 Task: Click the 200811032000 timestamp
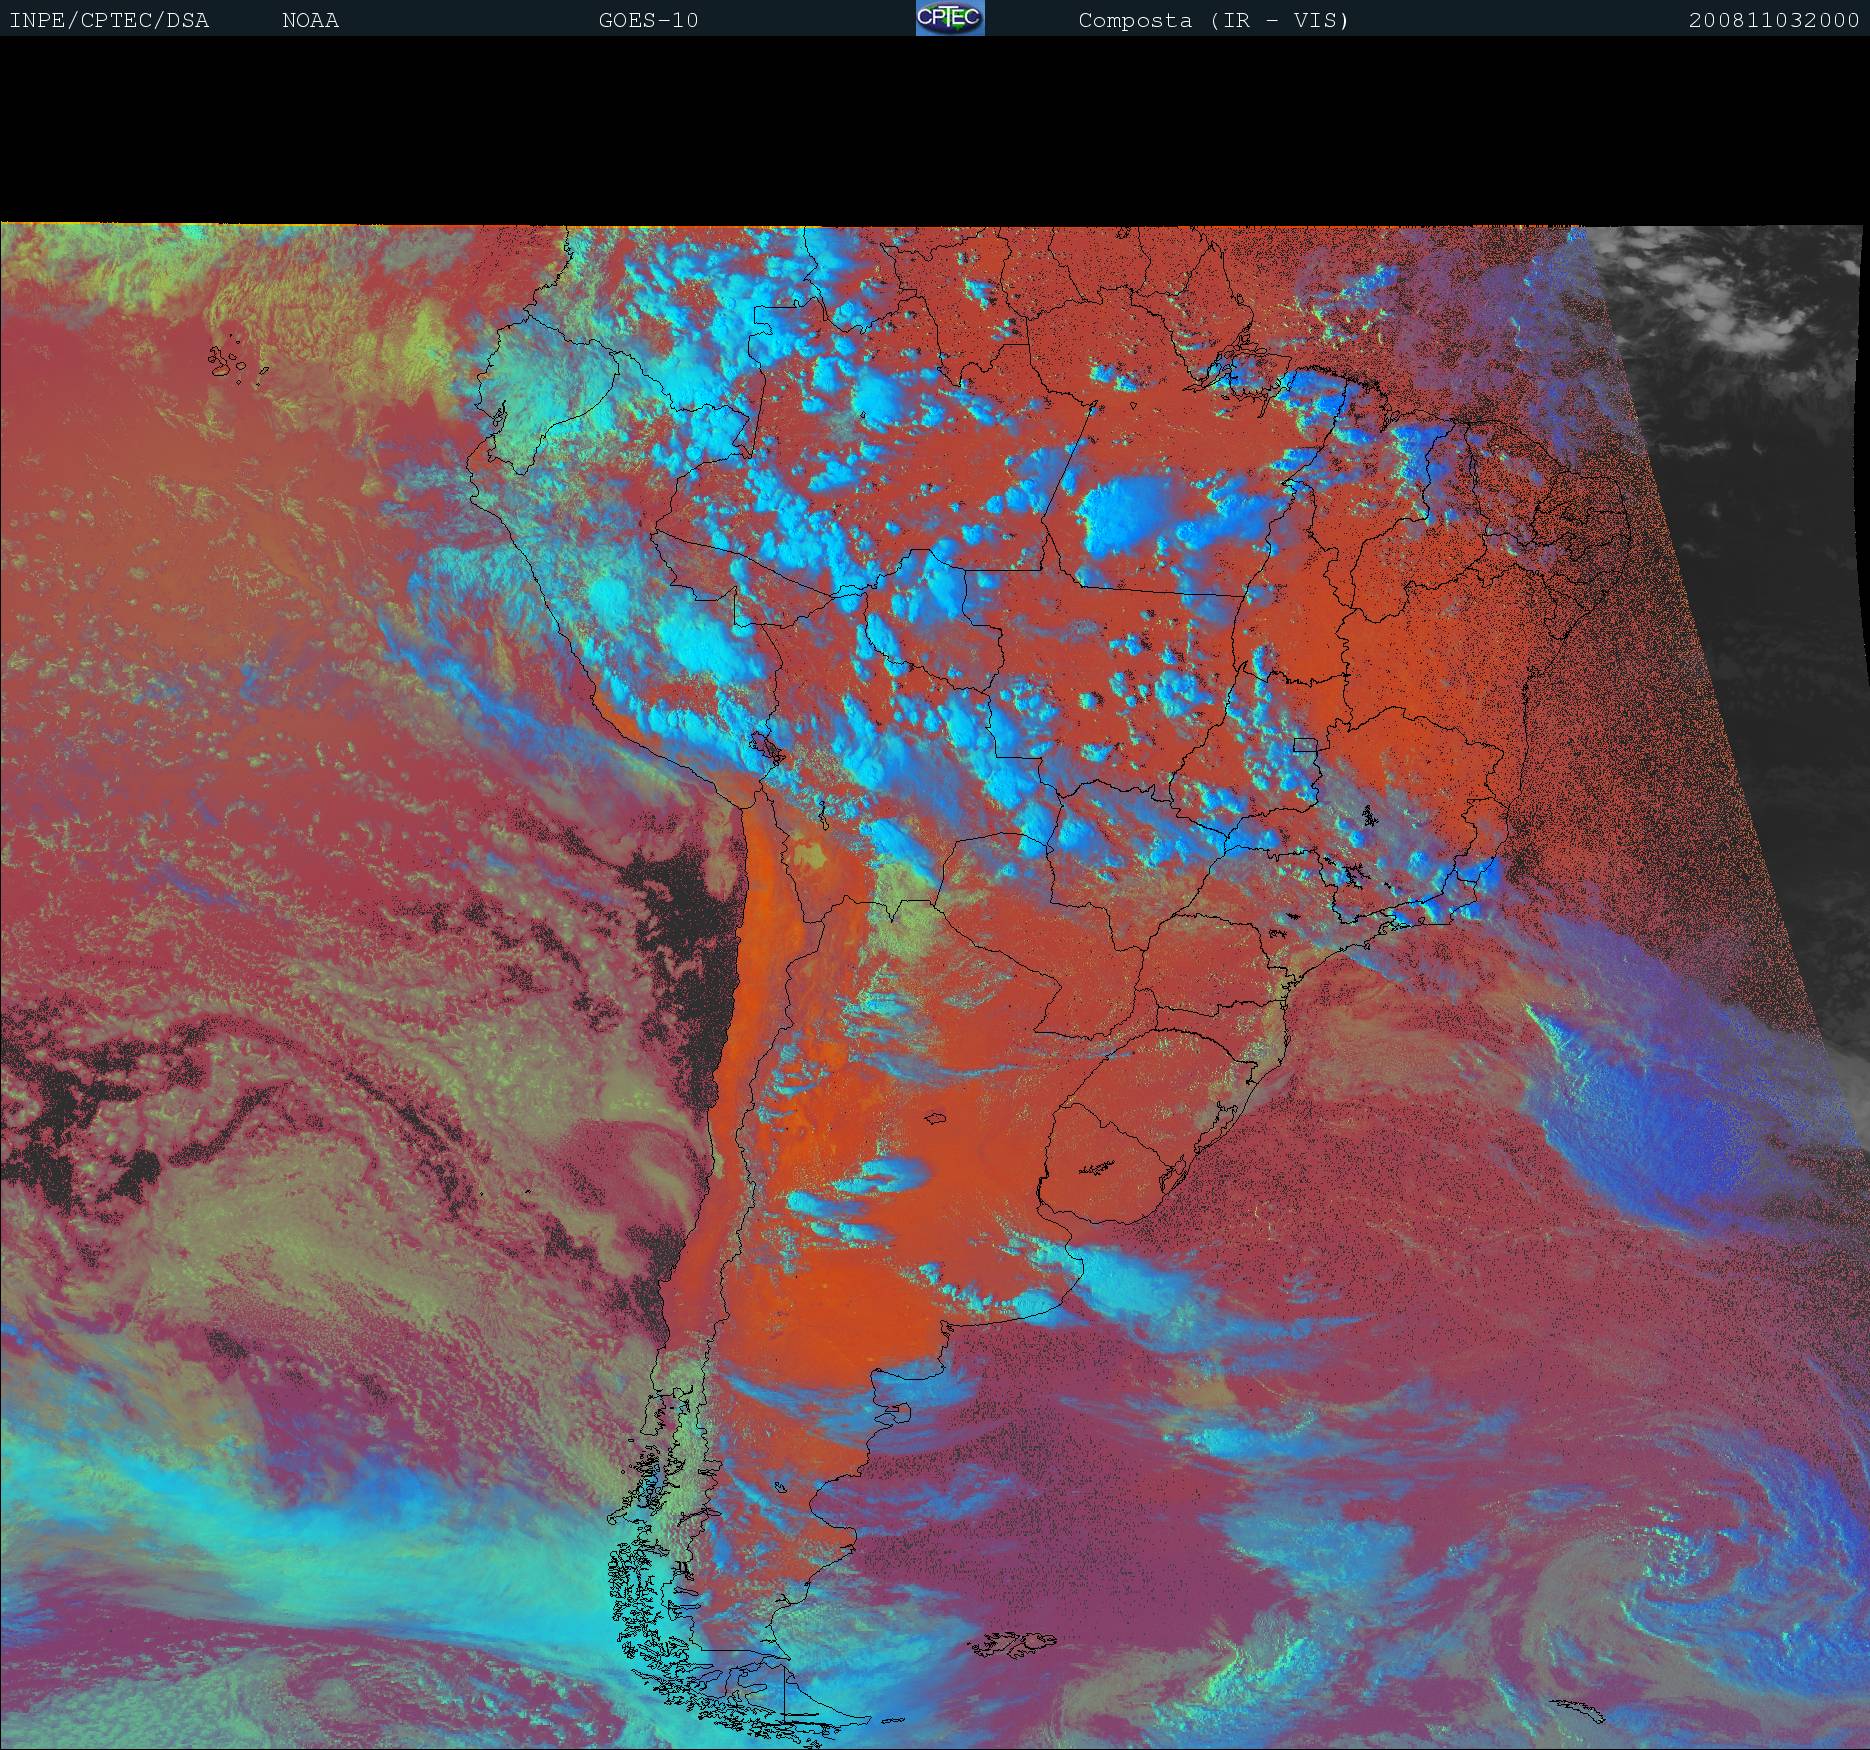click(1773, 20)
